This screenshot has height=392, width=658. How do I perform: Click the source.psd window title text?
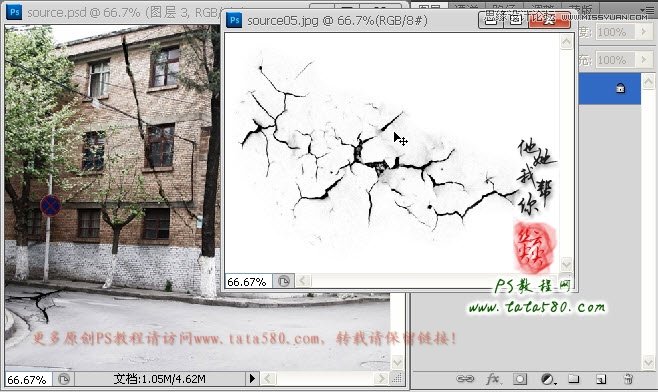[x=125, y=13]
